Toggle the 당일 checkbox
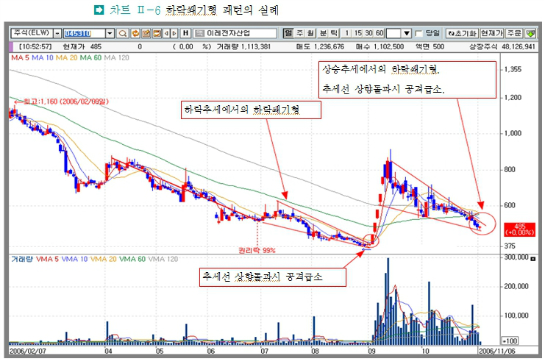545x360 pixels. [x=419, y=34]
